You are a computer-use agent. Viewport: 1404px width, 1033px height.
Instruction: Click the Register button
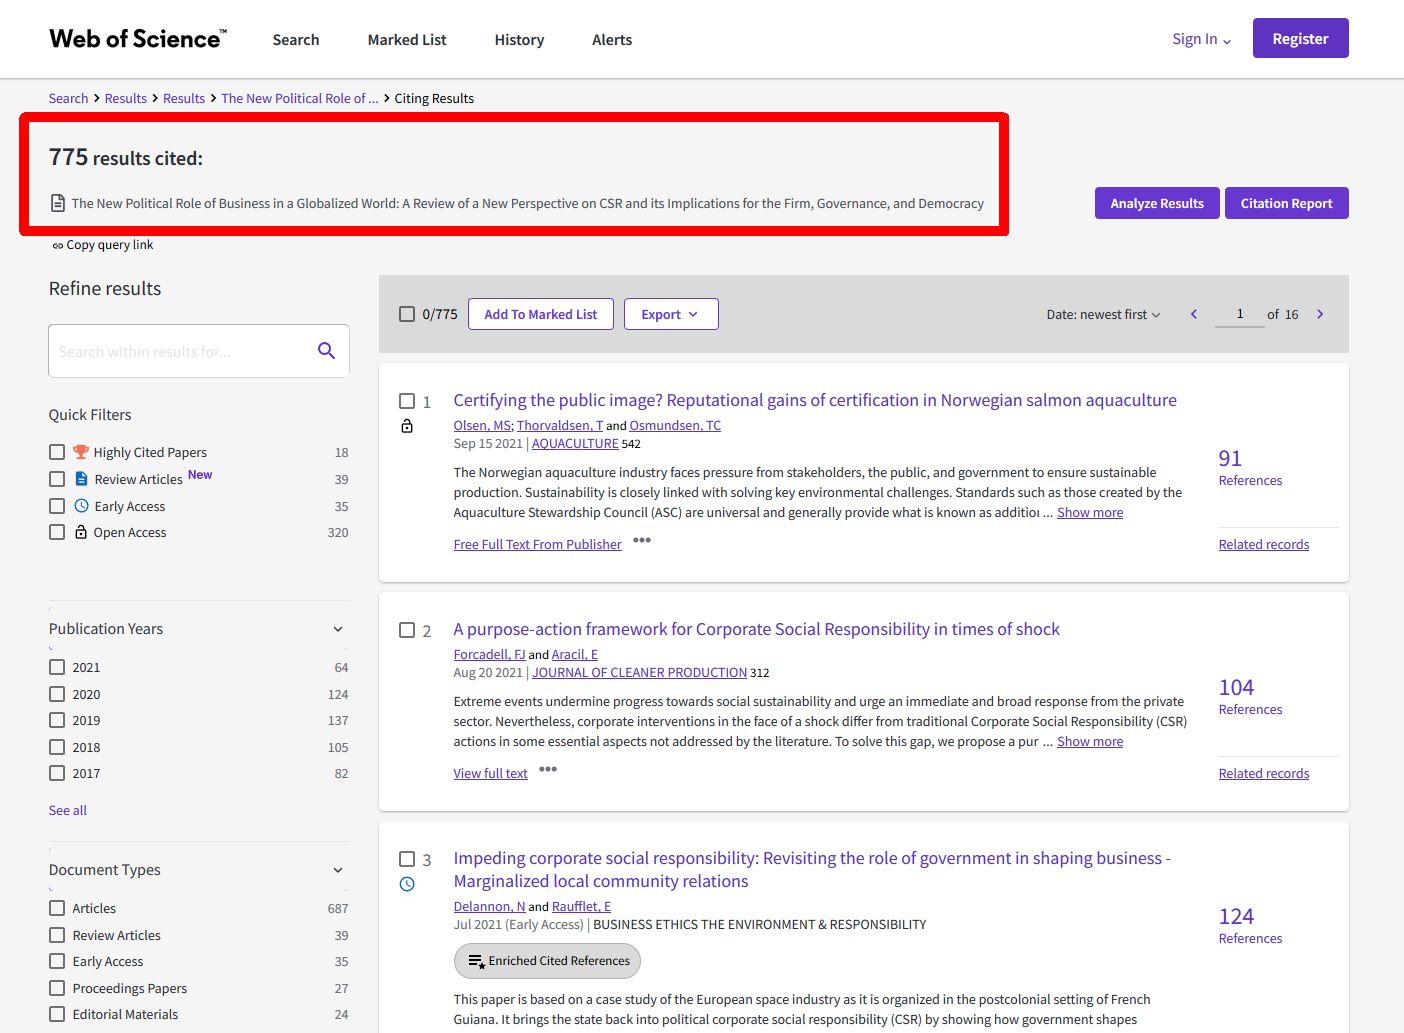pos(1300,38)
